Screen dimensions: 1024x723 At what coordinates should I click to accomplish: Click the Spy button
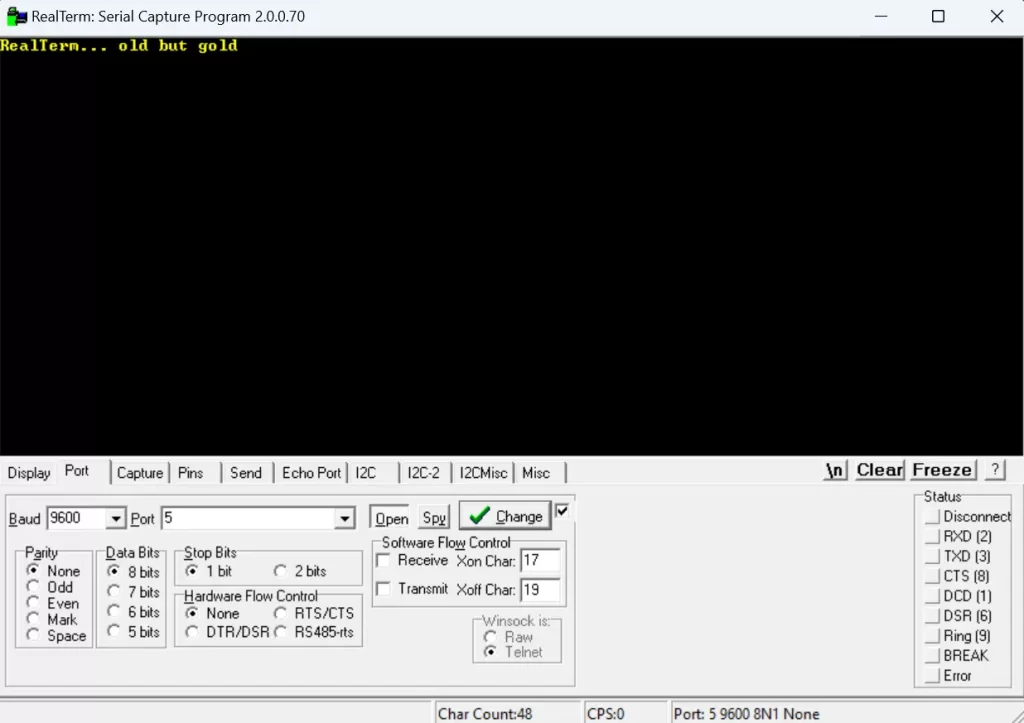[x=434, y=518]
